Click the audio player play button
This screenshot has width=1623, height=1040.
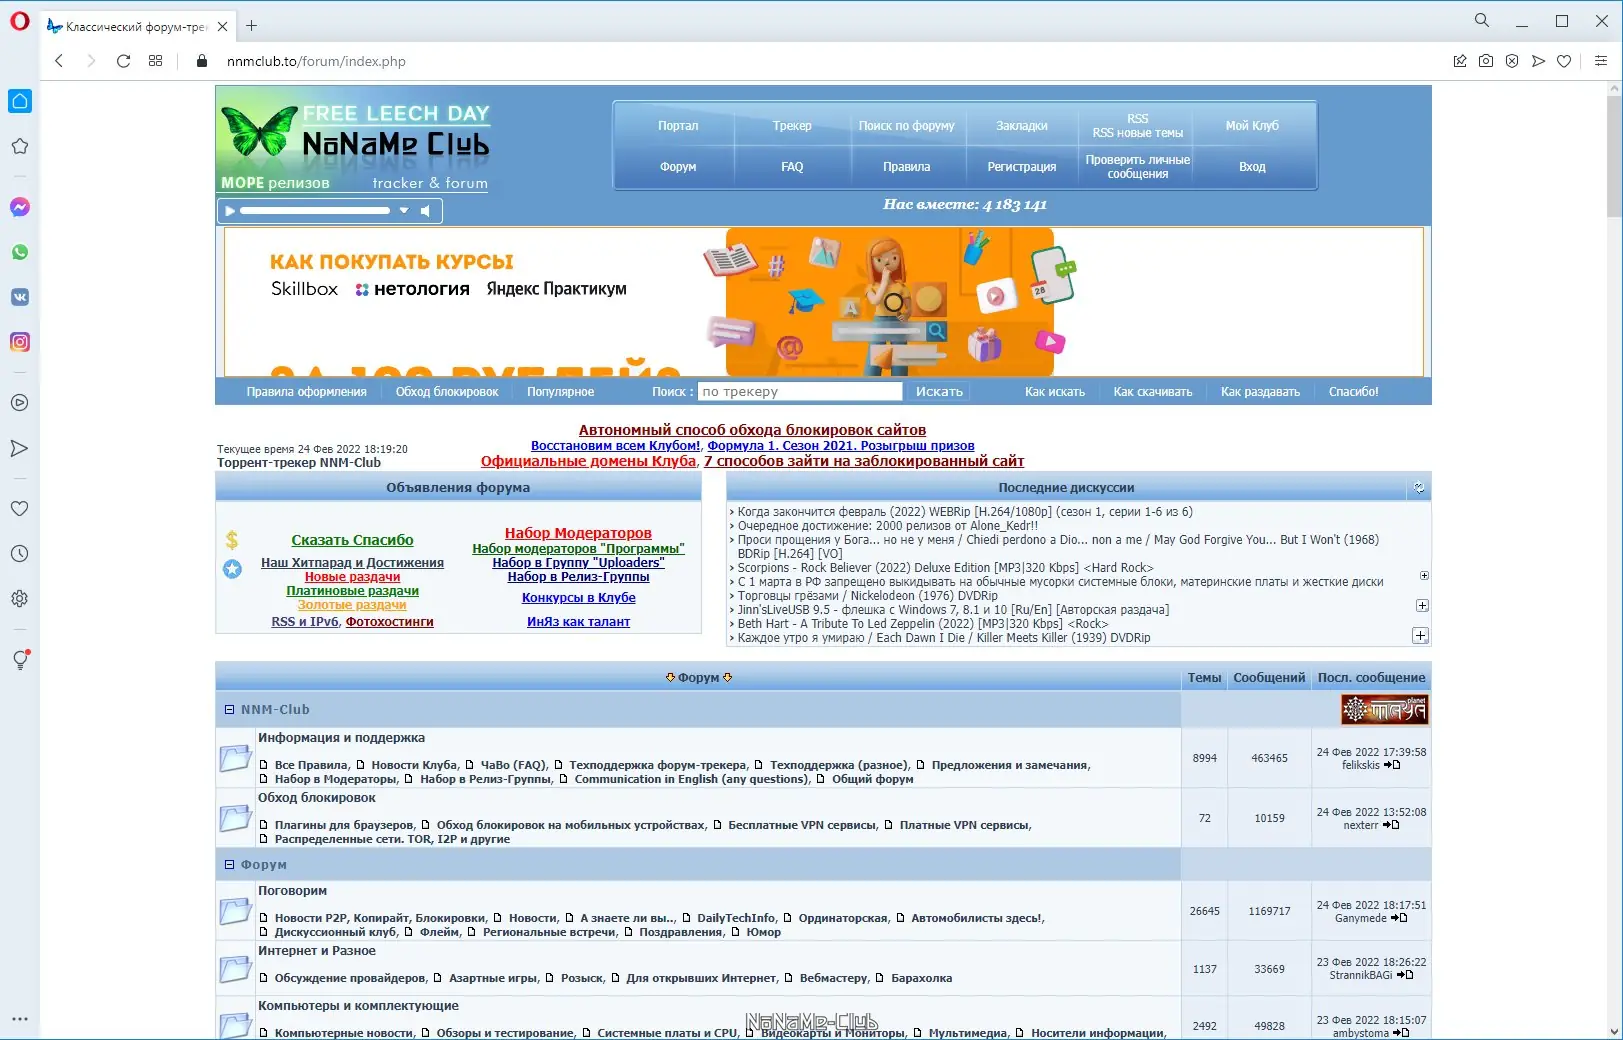(230, 211)
